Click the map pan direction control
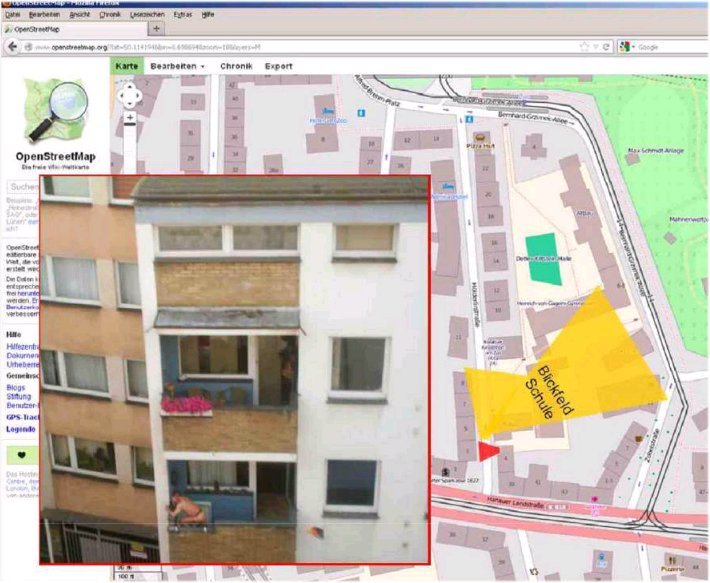710x583 pixels. pyautogui.click(x=130, y=96)
